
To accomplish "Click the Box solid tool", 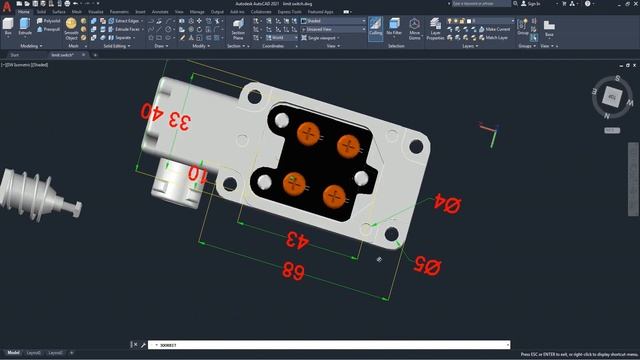I will tap(8, 27).
